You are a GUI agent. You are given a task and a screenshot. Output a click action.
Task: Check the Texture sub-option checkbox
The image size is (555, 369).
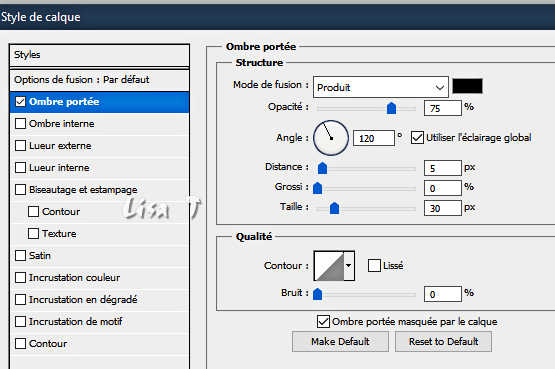tap(33, 233)
